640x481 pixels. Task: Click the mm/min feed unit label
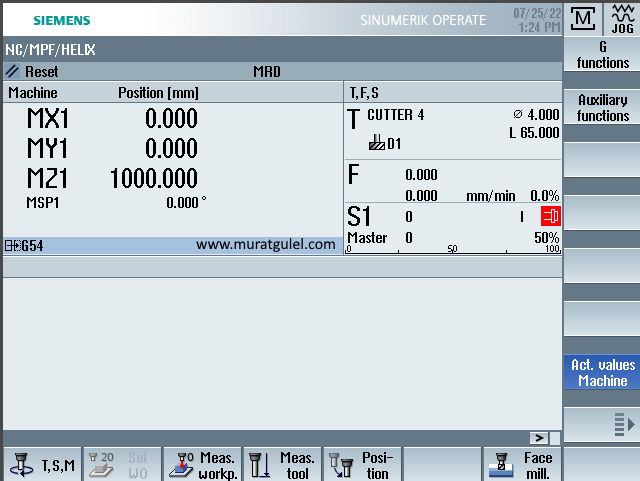[x=491, y=196]
